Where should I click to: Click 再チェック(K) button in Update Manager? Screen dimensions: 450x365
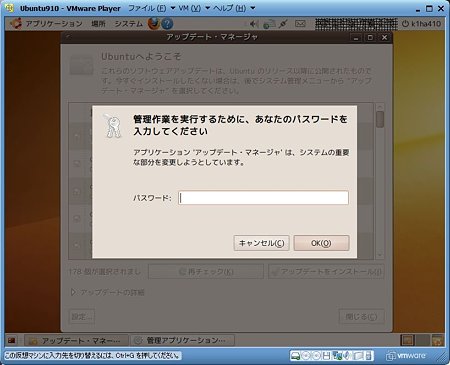[206, 272]
